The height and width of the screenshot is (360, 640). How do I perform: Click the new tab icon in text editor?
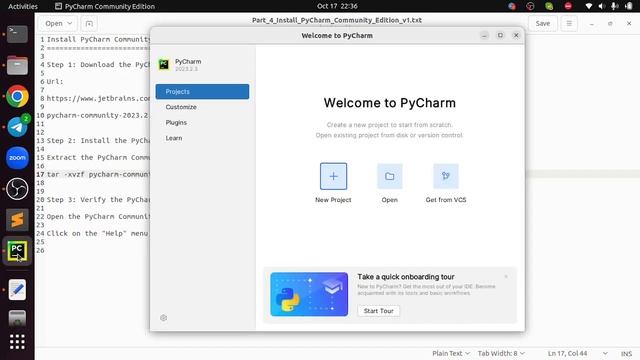click(89, 24)
